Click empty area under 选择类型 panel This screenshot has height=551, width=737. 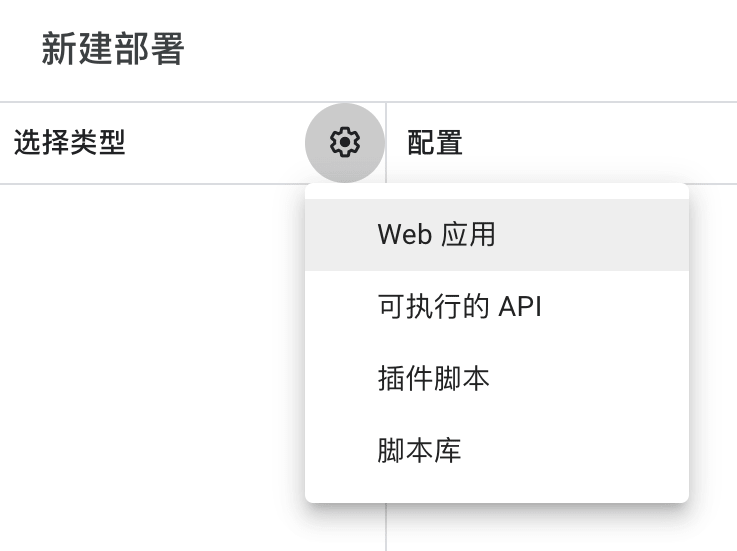coord(150,367)
